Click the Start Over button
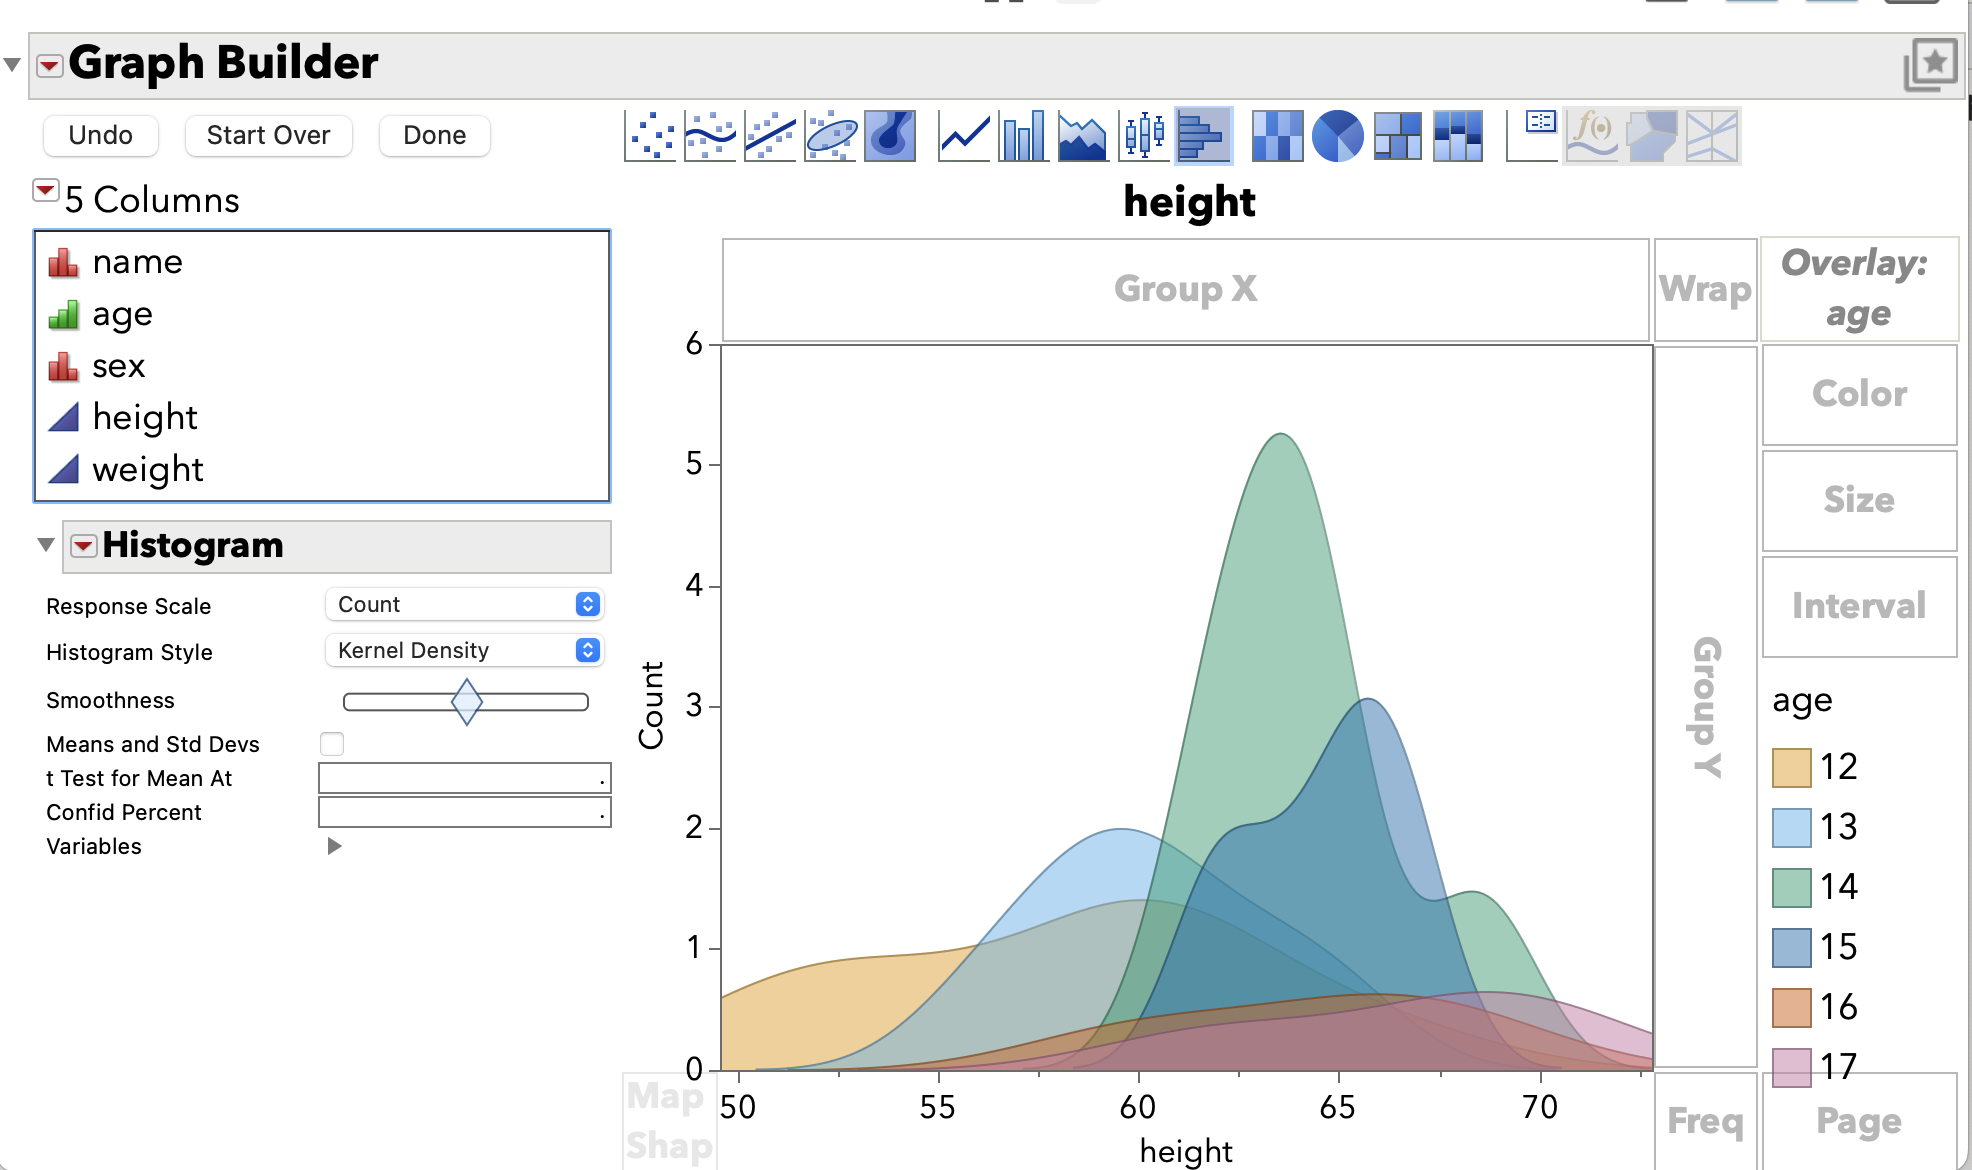The width and height of the screenshot is (1972, 1170). click(x=267, y=135)
